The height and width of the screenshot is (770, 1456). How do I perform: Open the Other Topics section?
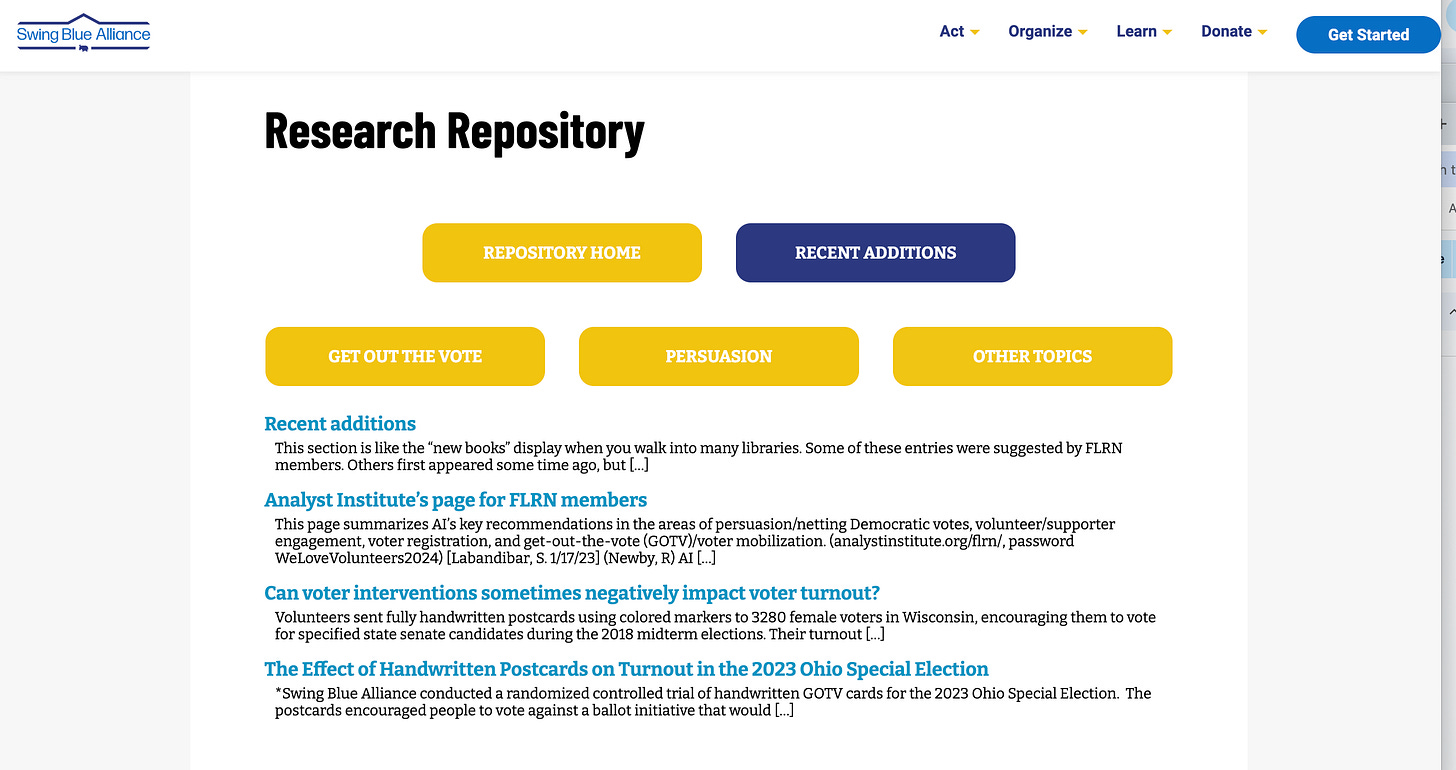pyautogui.click(x=1032, y=356)
